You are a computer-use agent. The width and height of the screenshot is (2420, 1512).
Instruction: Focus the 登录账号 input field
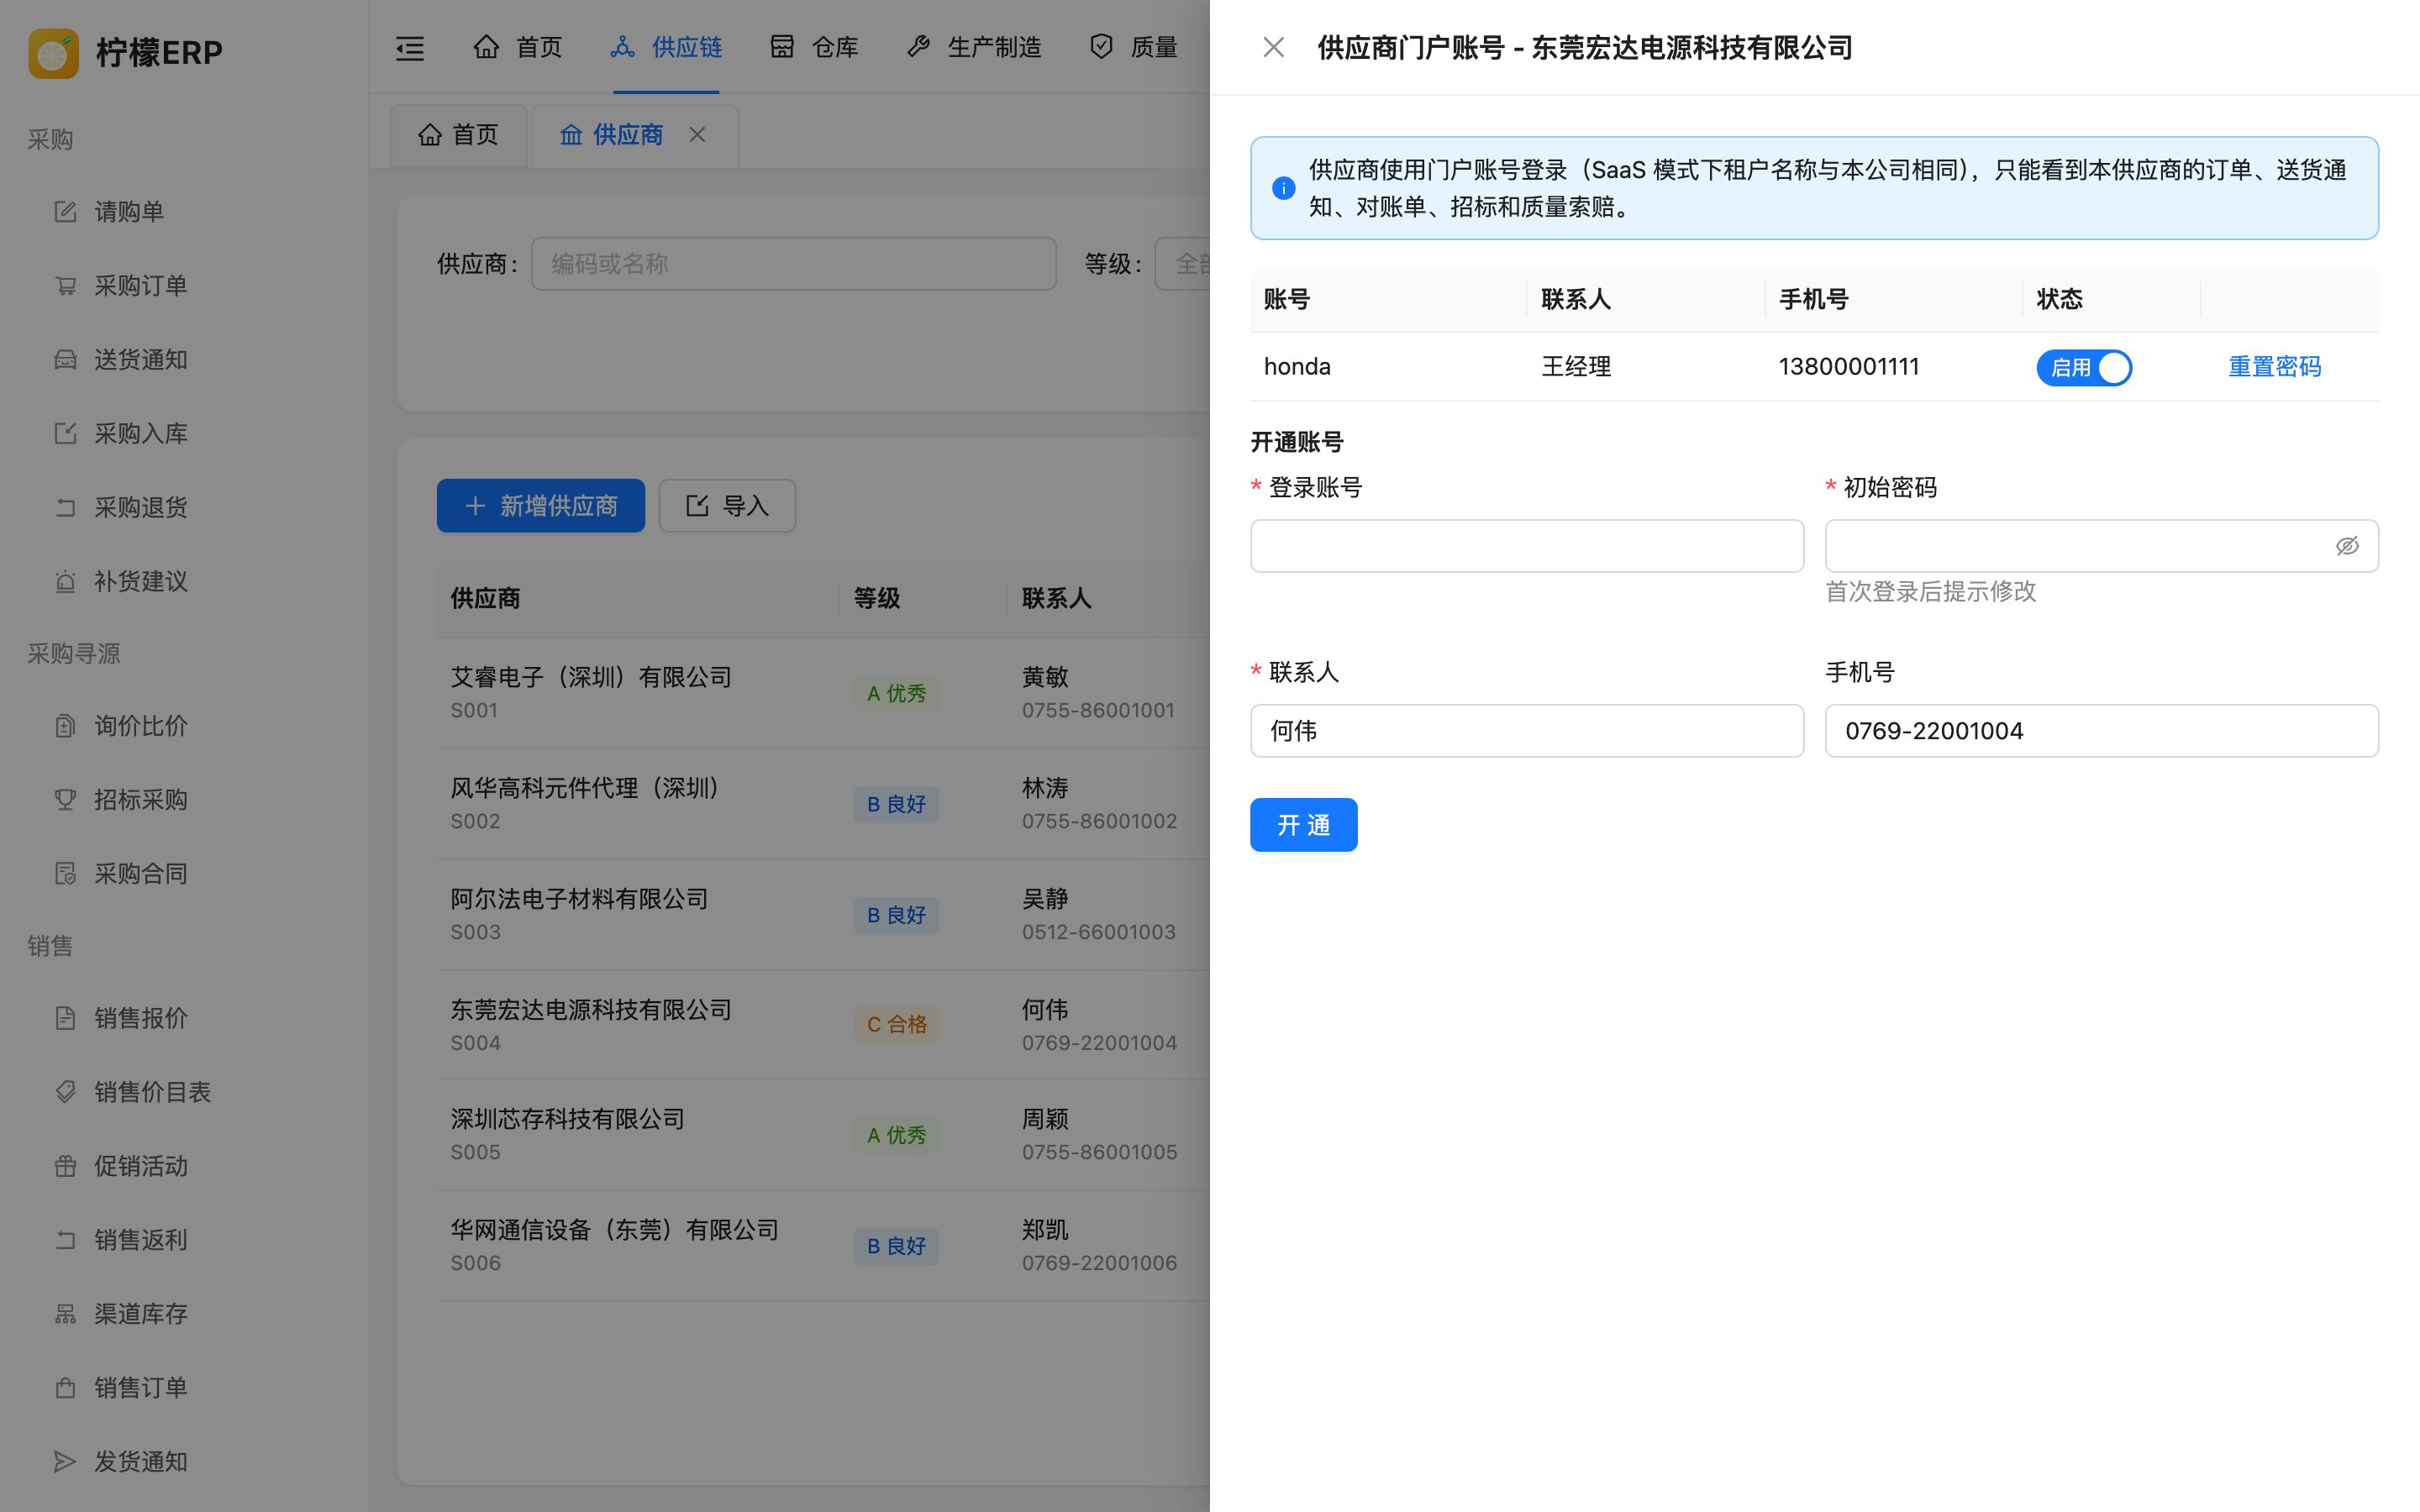point(1527,546)
